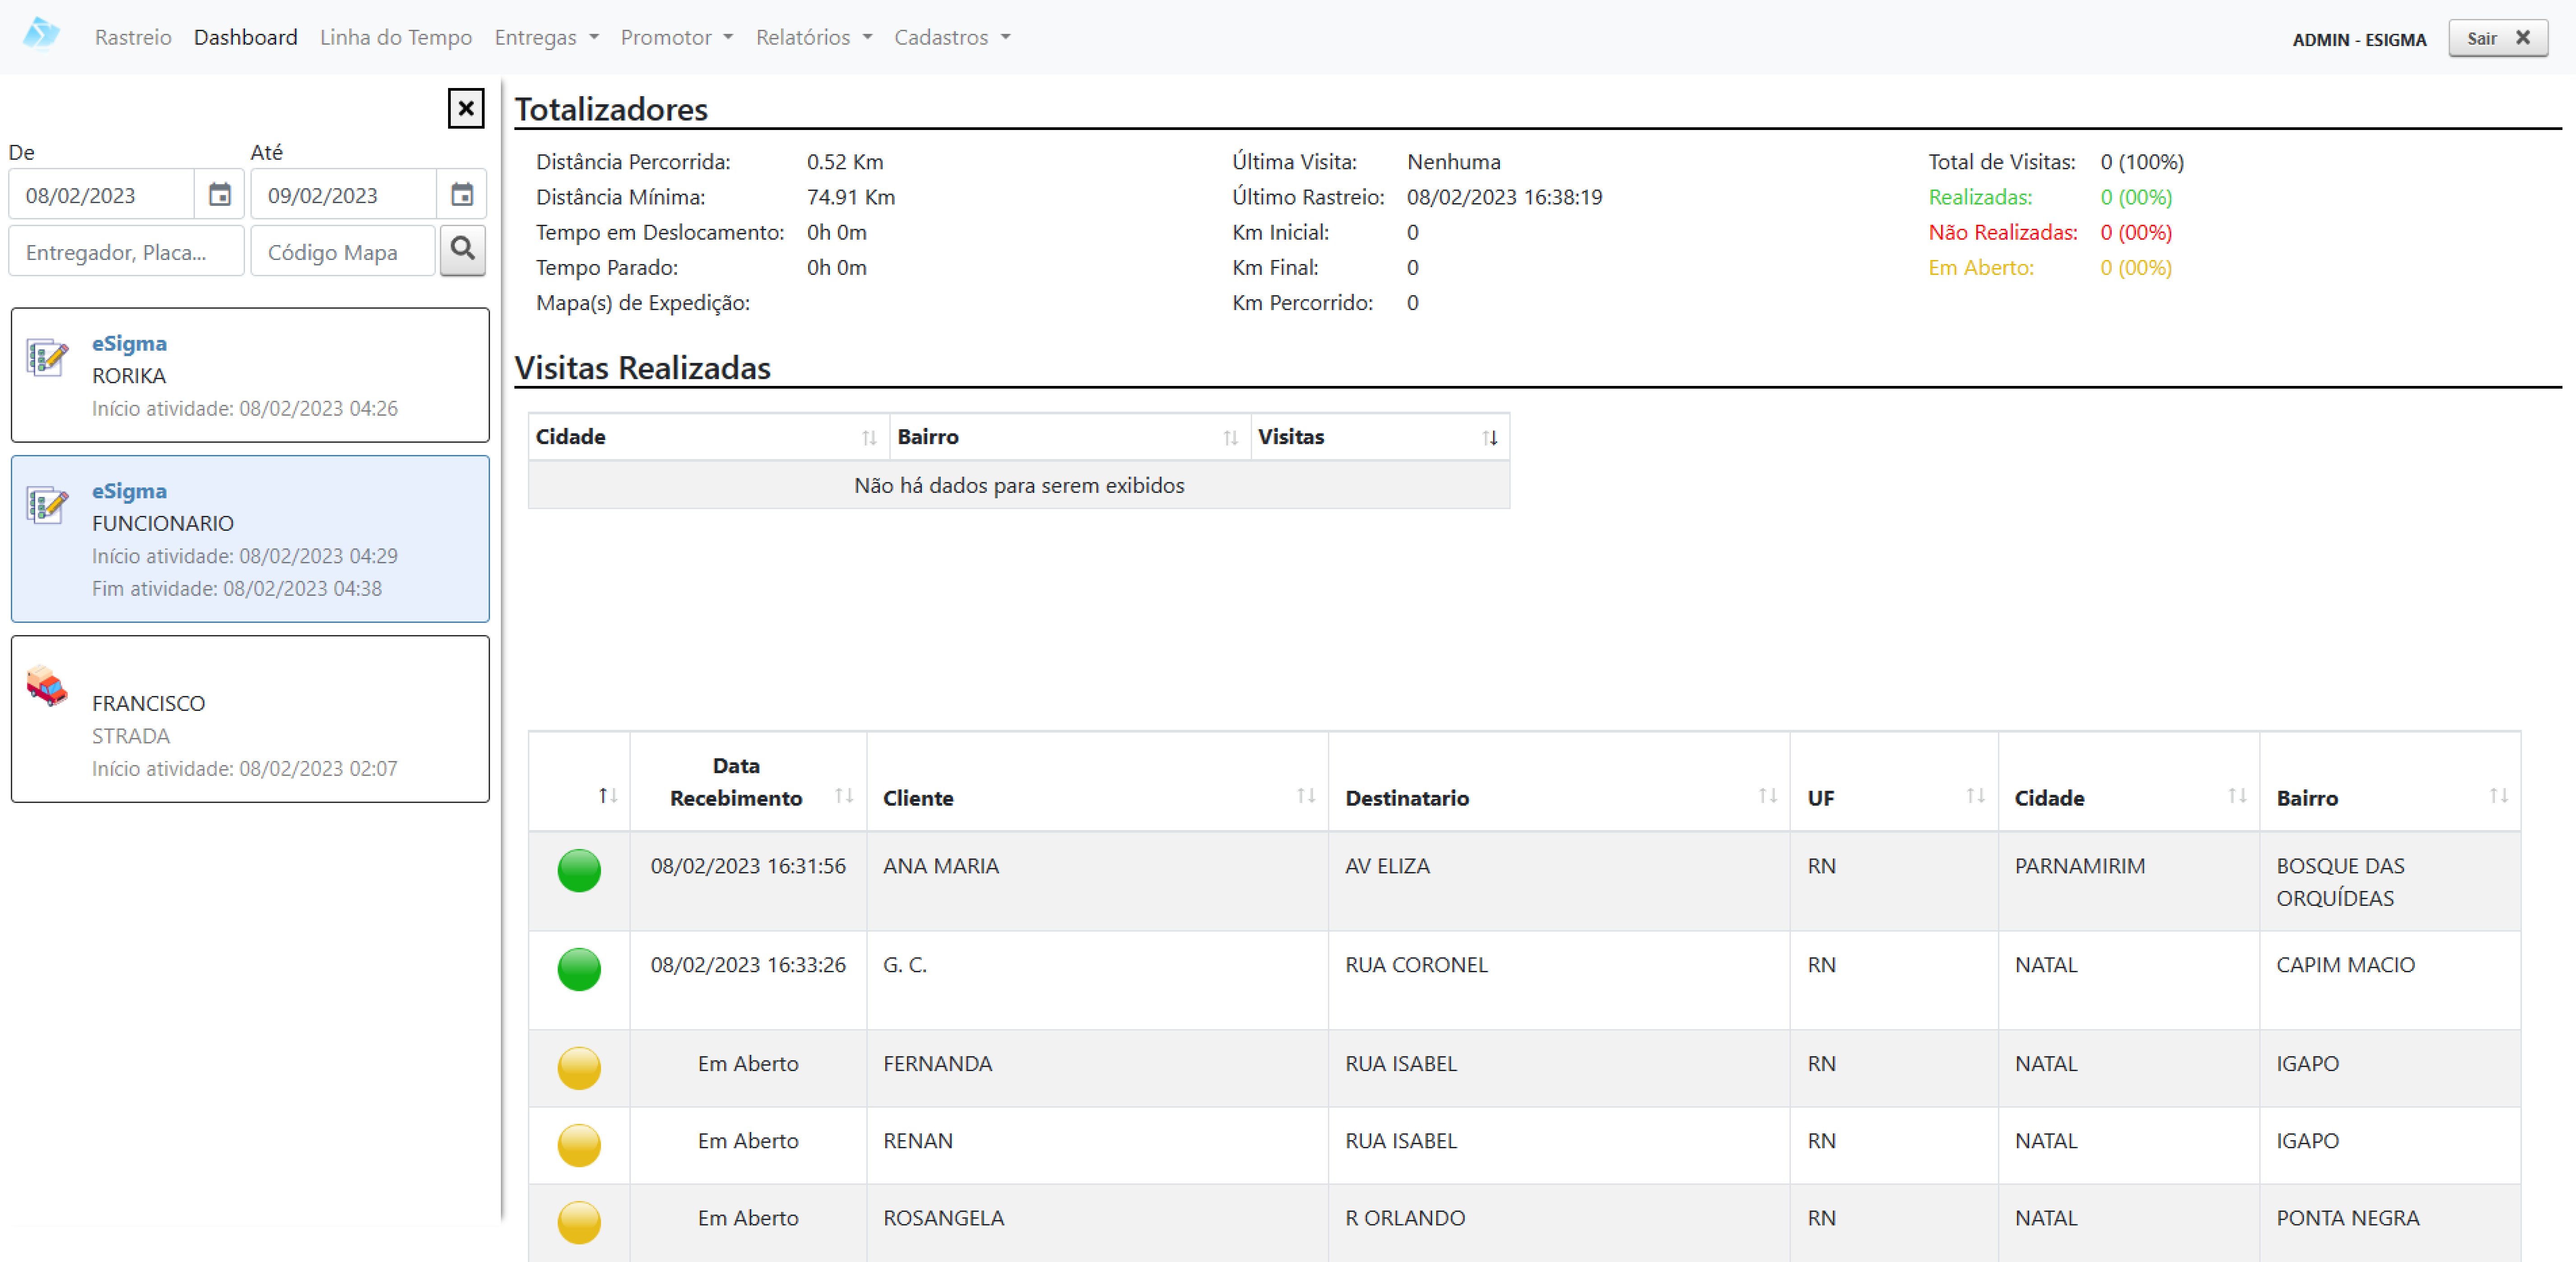2576x1262 pixels.
Task: Click the magnifier search button
Action: (x=462, y=249)
